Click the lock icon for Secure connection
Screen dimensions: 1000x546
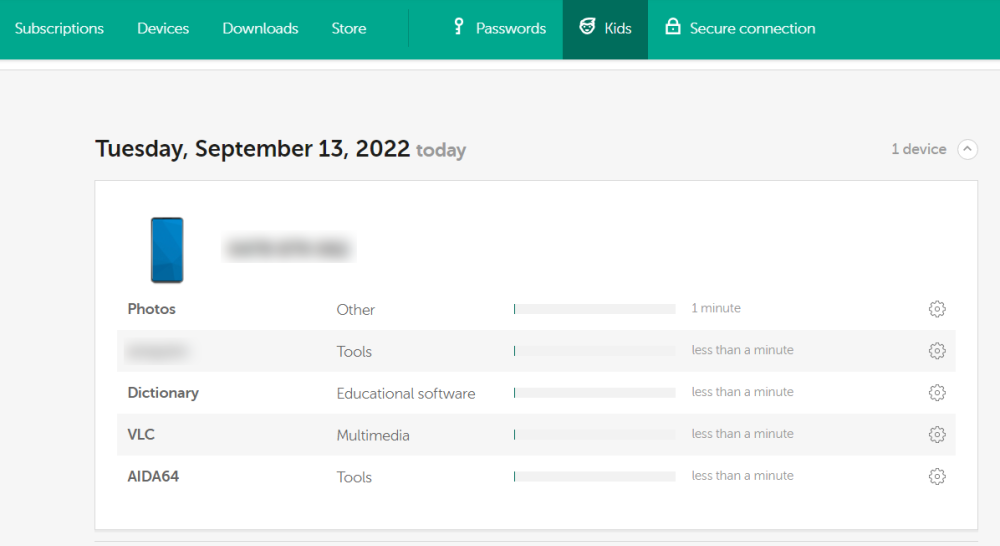673,26
